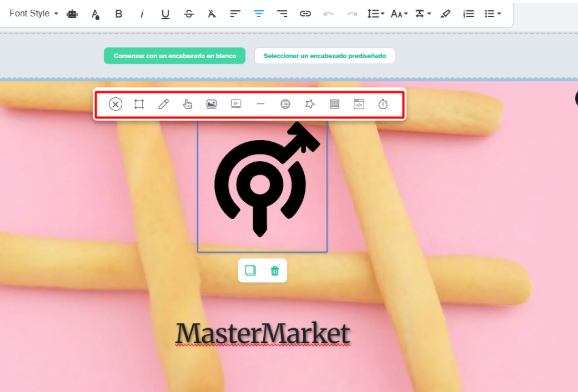Insert a hyperlink with the link icon
Image resolution: width=578 pixels, height=392 pixels.
[x=305, y=14]
